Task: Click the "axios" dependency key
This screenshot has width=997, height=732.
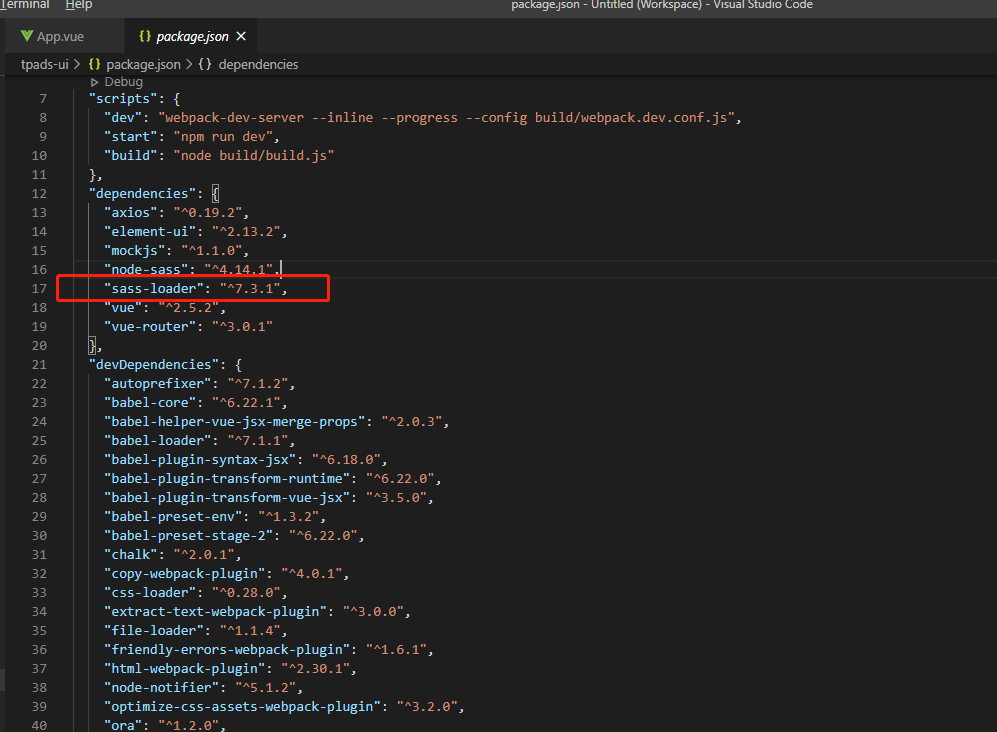Action: point(130,212)
